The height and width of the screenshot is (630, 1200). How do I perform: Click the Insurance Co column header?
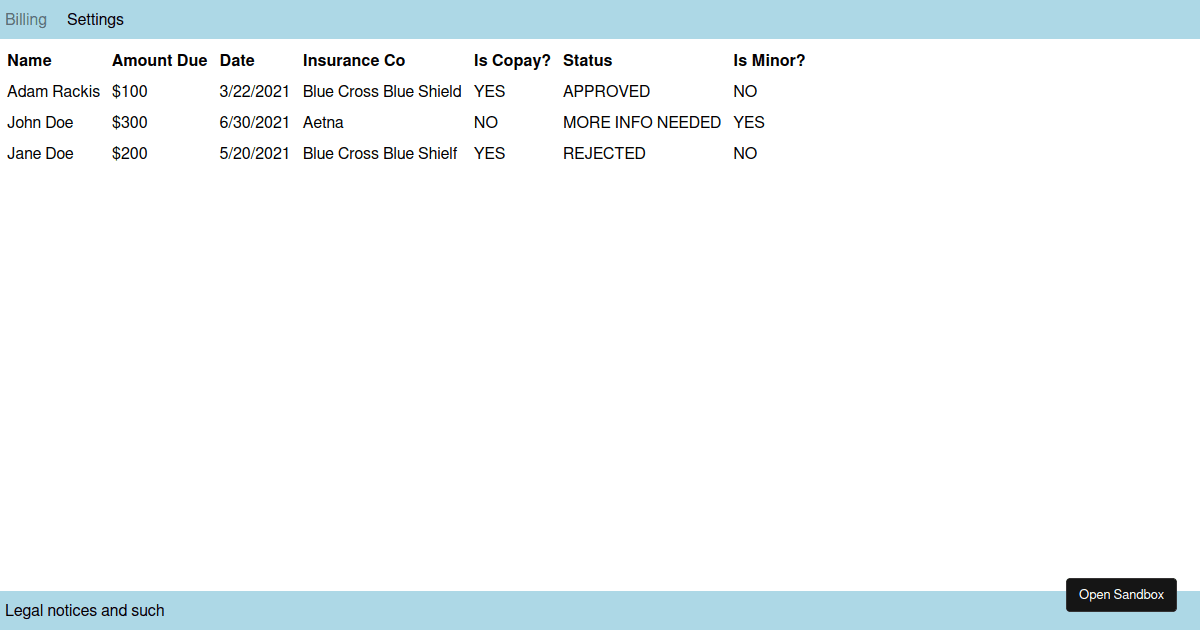(x=354, y=61)
